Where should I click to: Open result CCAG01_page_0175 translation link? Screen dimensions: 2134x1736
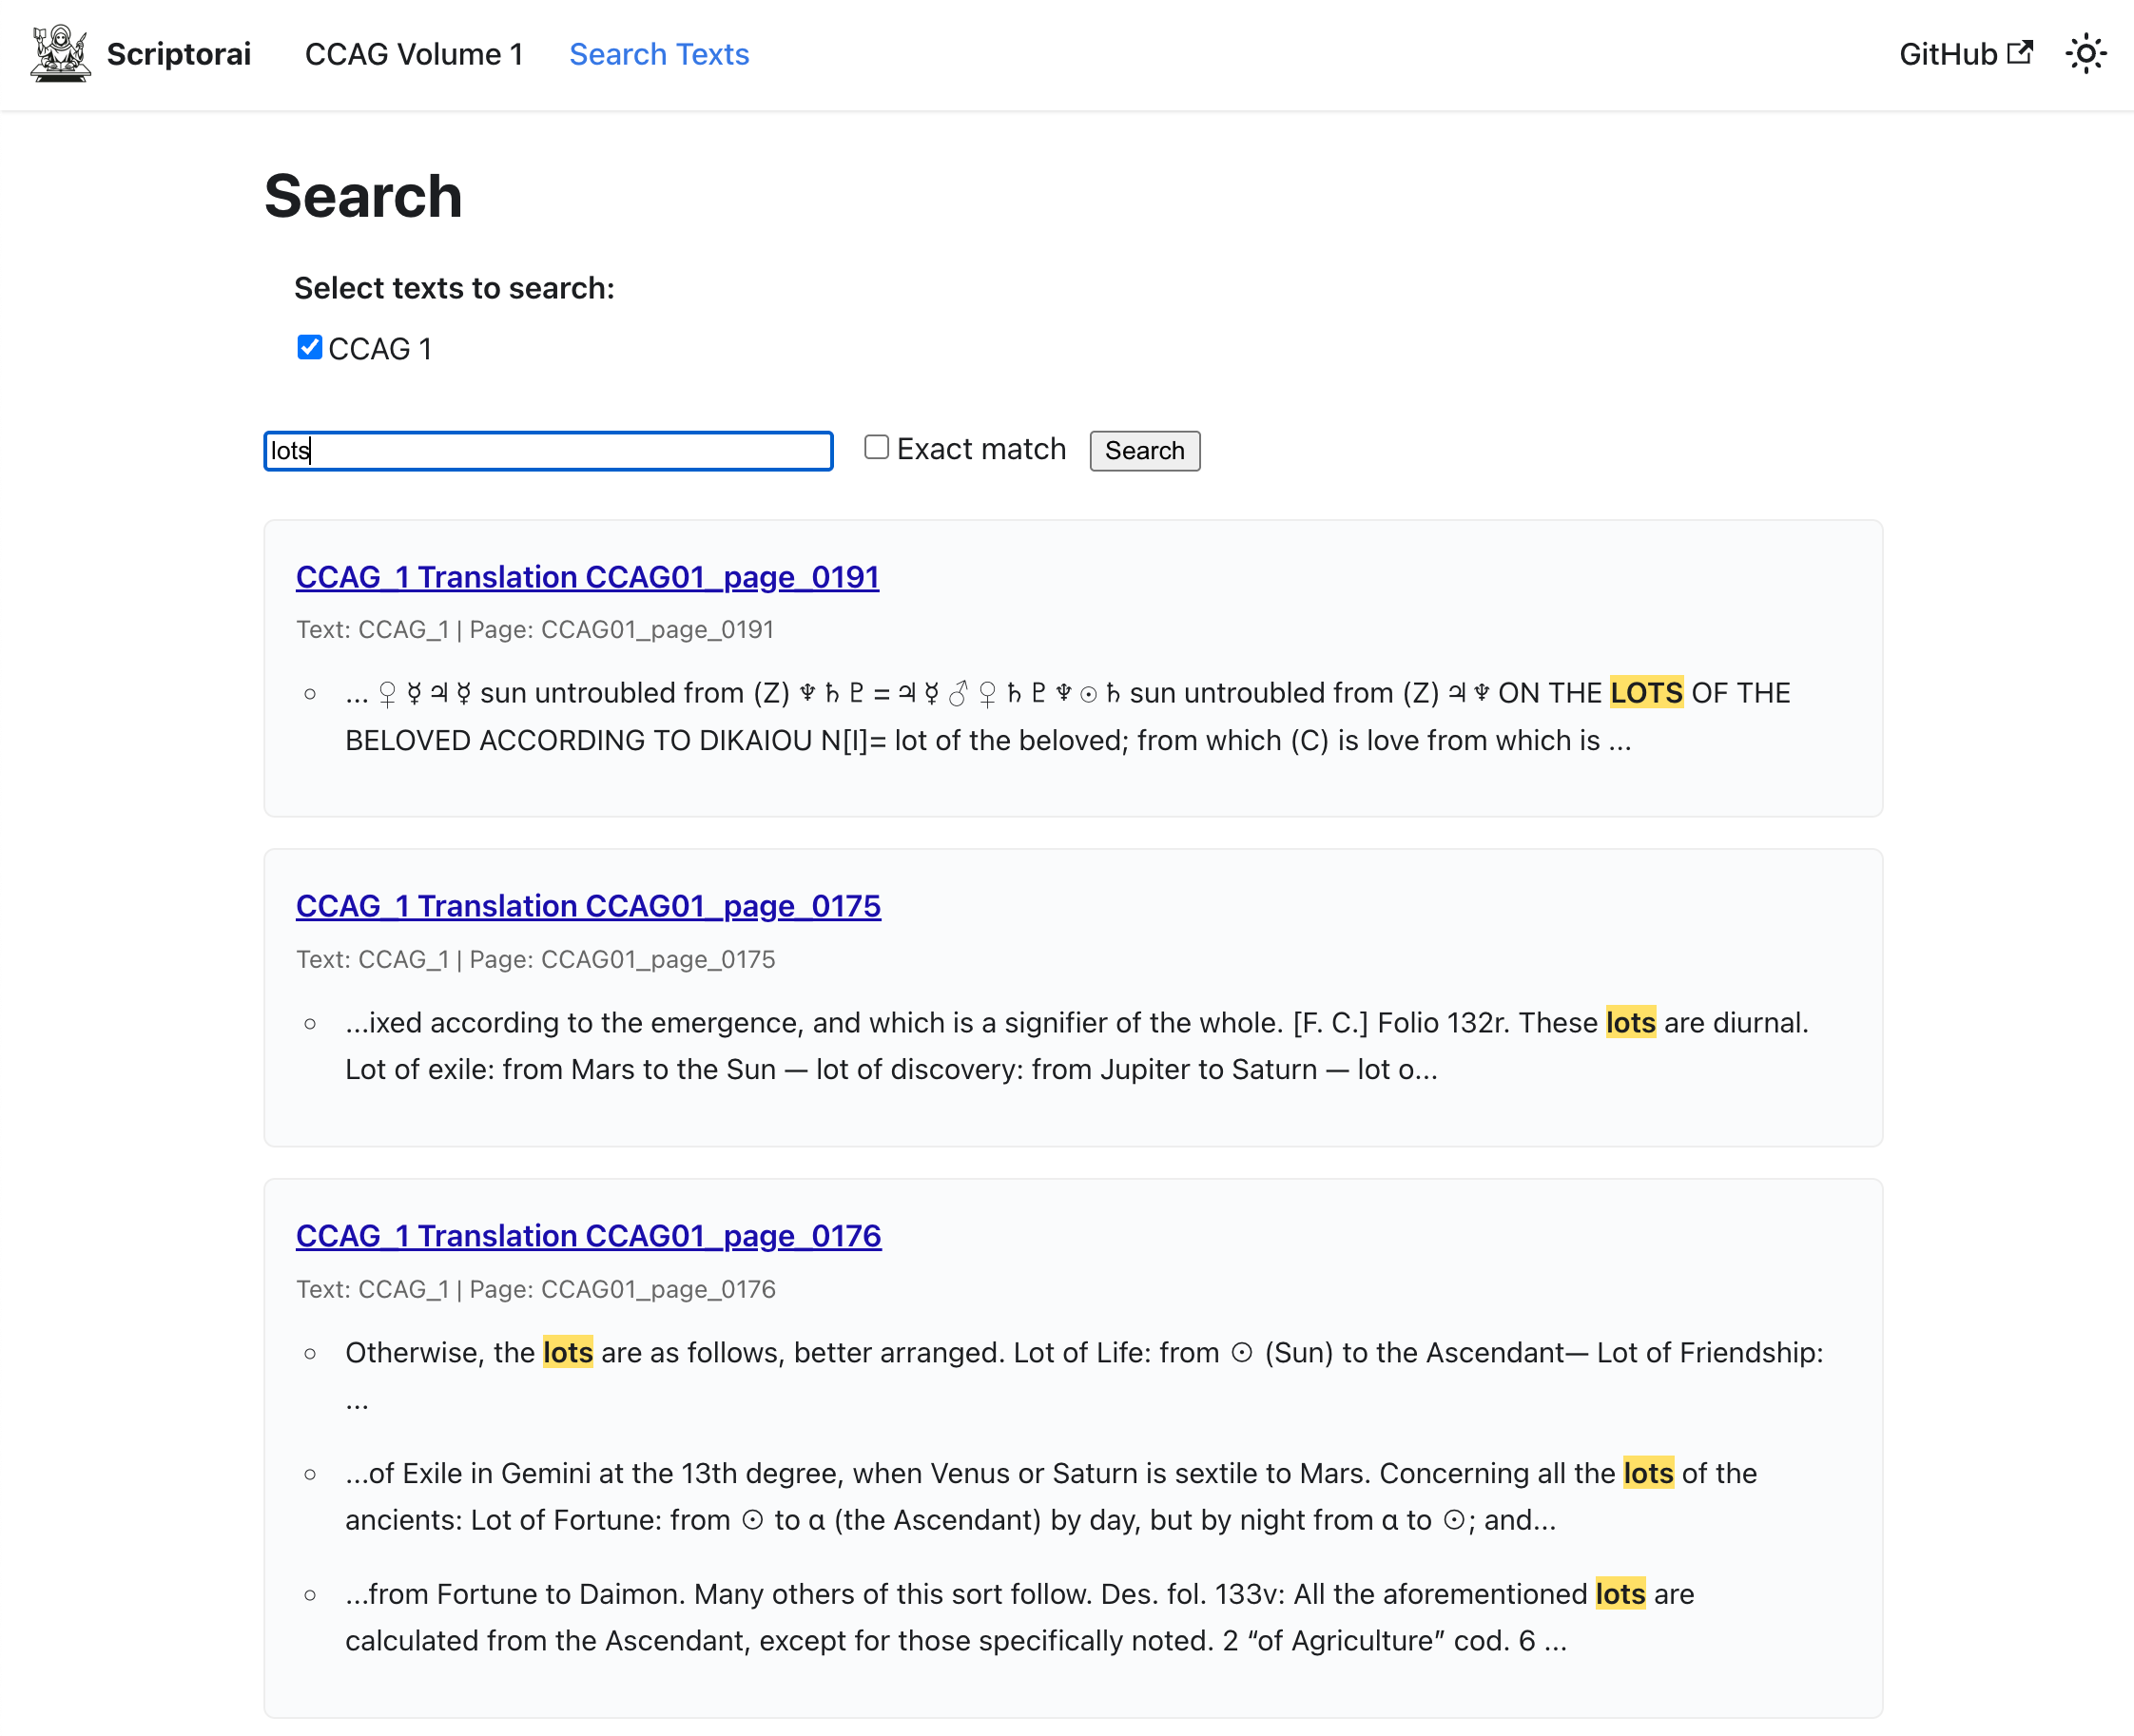(588, 906)
